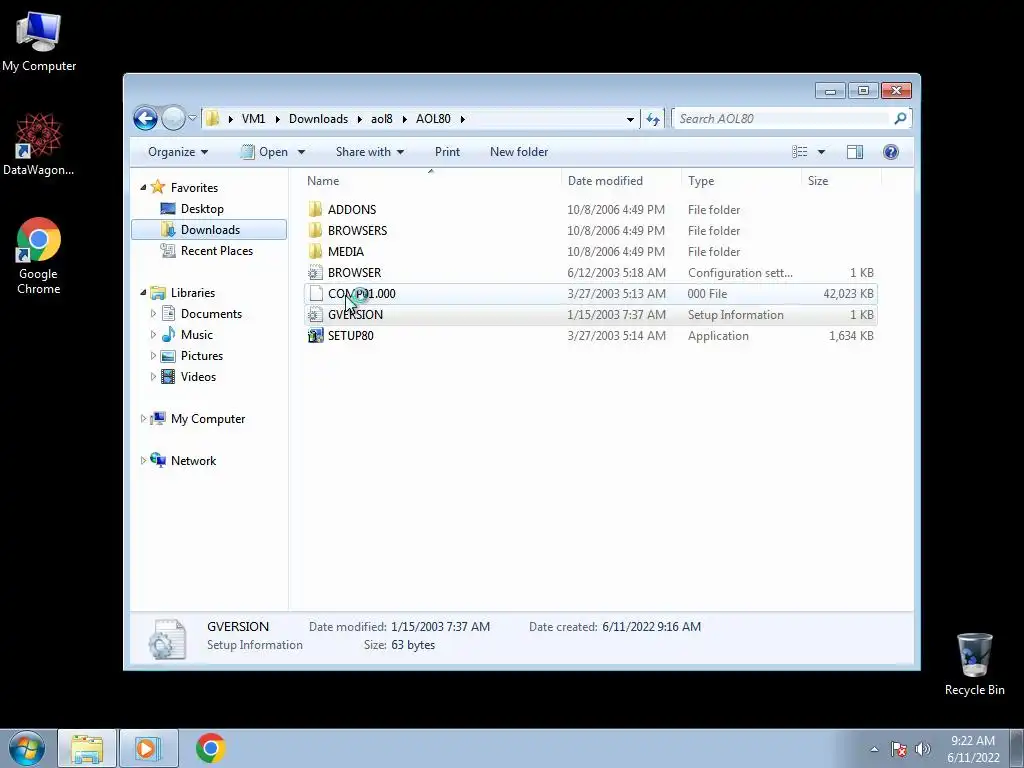The image size is (1024, 768).
Task: Click VM1 in the address breadcrumb
Action: point(253,118)
